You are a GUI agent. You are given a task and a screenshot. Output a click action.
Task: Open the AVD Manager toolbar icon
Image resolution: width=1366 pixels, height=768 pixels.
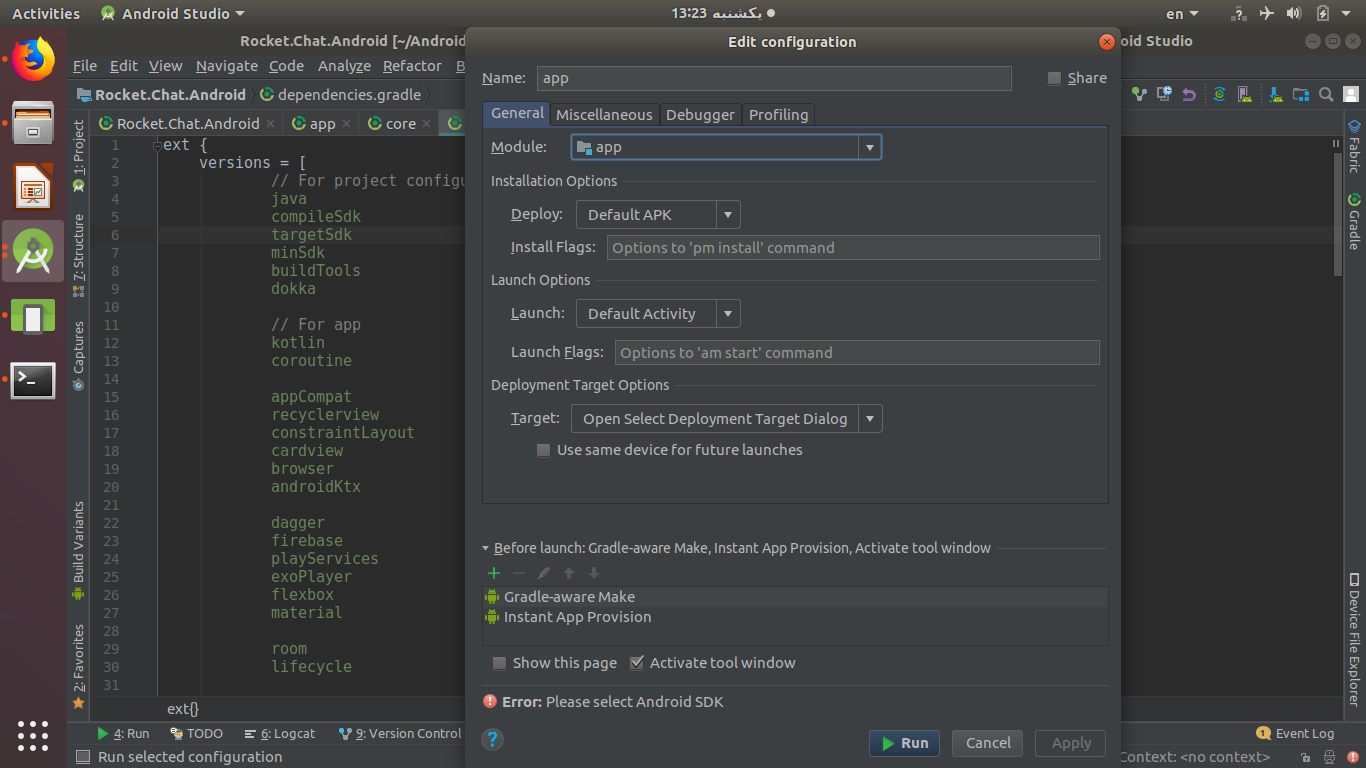[1244, 94]
